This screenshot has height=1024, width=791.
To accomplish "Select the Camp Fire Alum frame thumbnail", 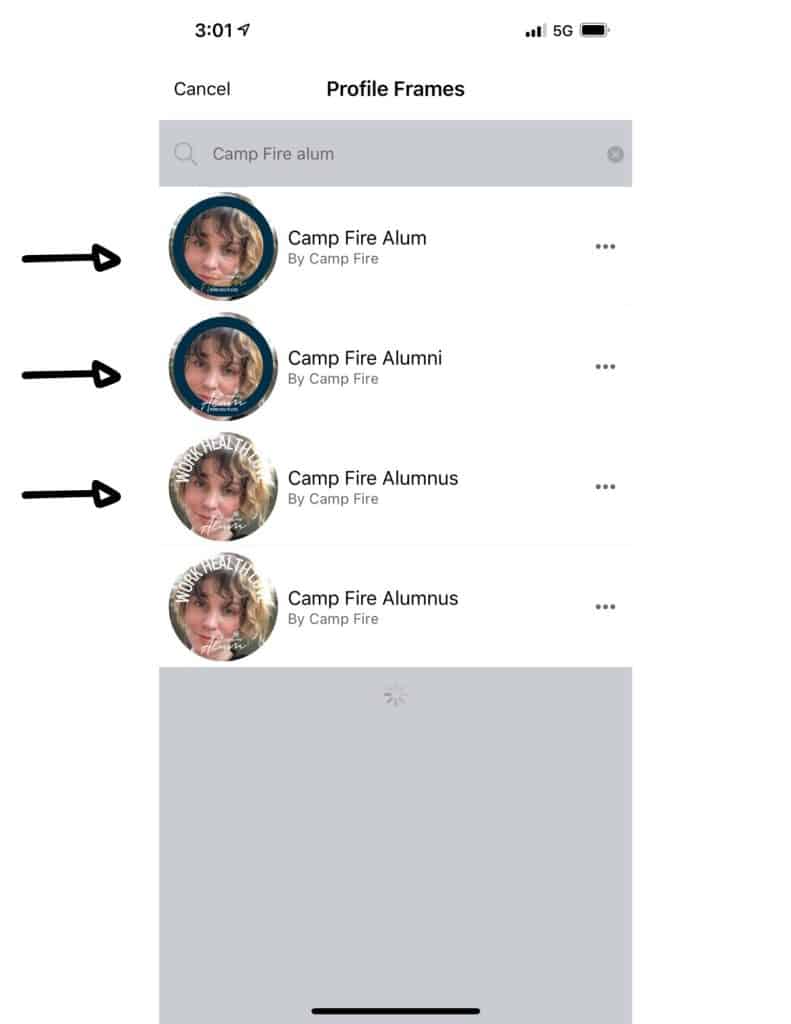I will coord(223,247).
